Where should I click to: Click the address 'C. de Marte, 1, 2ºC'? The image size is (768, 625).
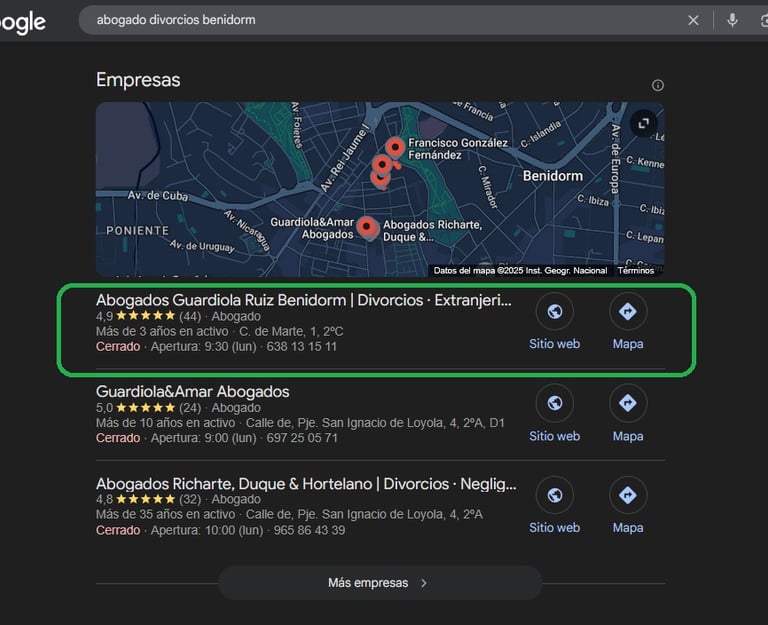(x=291, y=332)
